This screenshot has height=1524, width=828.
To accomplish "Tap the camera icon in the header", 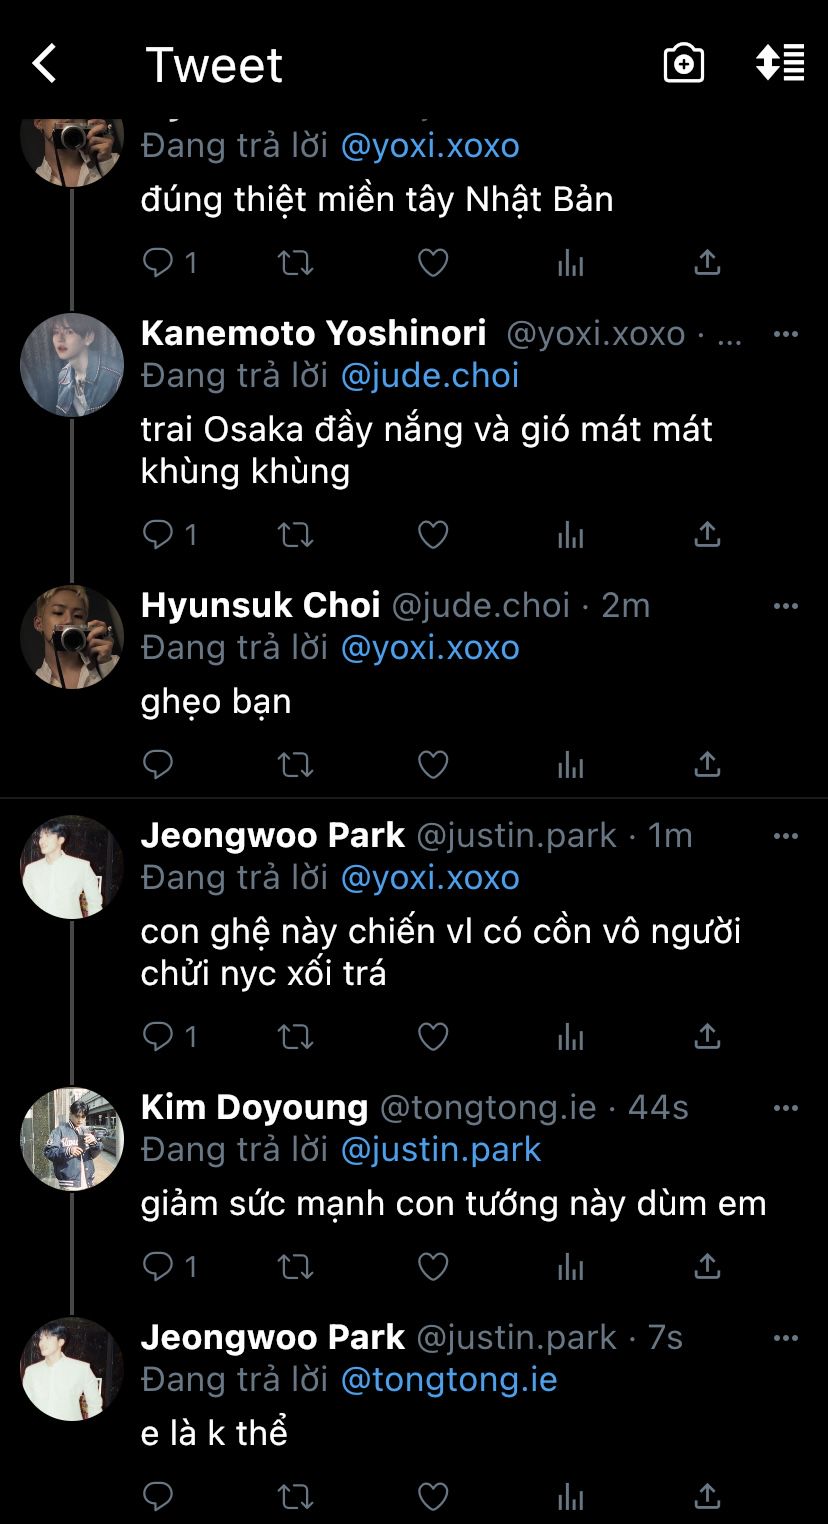I will pyautogui.click(x=684, y=64).
